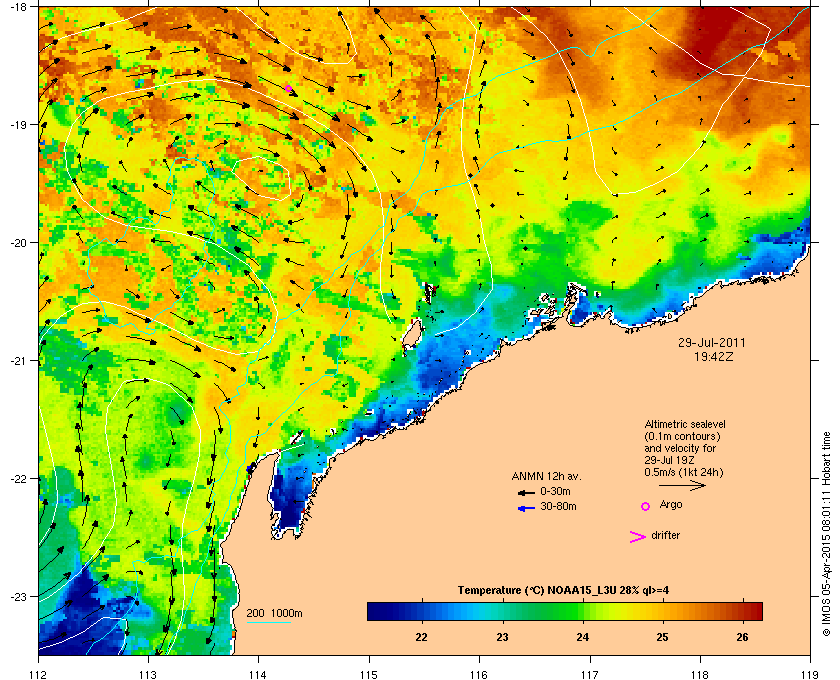
Task: Click the Temperature NOAA15_L3U colorbar title
Action: pyautogui.click(x=563, y=591)
